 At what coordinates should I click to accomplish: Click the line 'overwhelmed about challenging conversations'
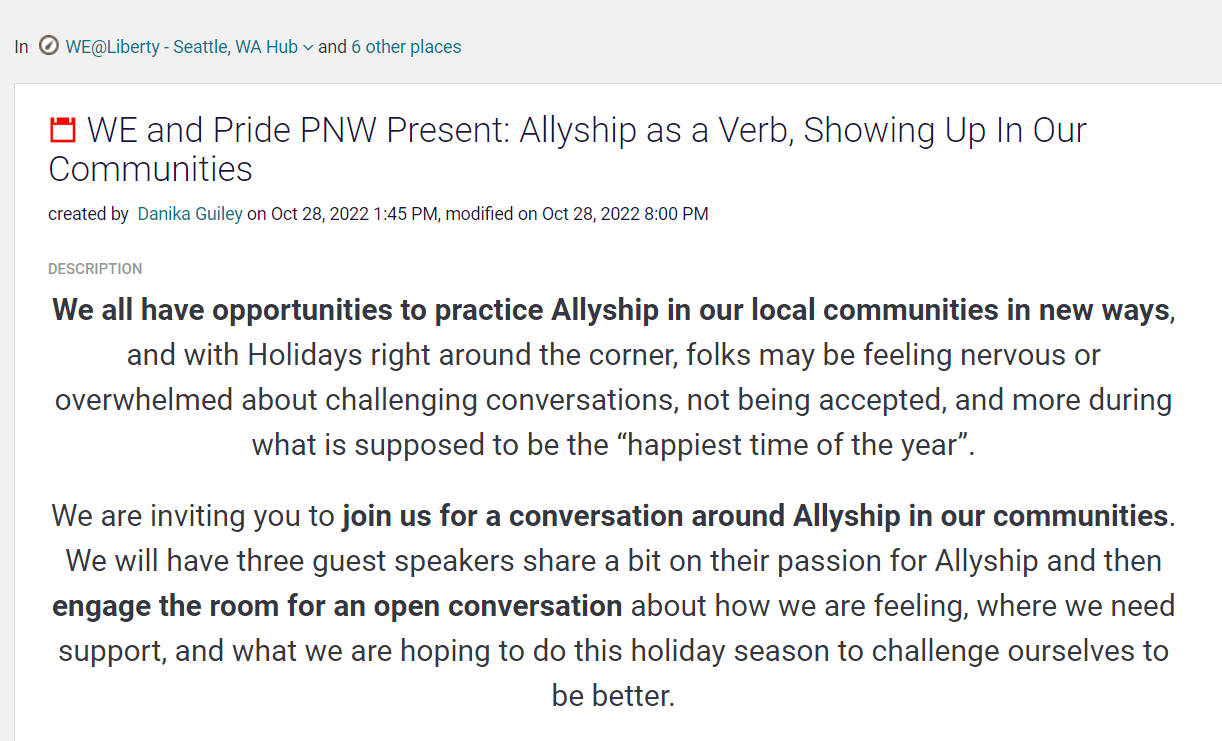pos(614,400)
